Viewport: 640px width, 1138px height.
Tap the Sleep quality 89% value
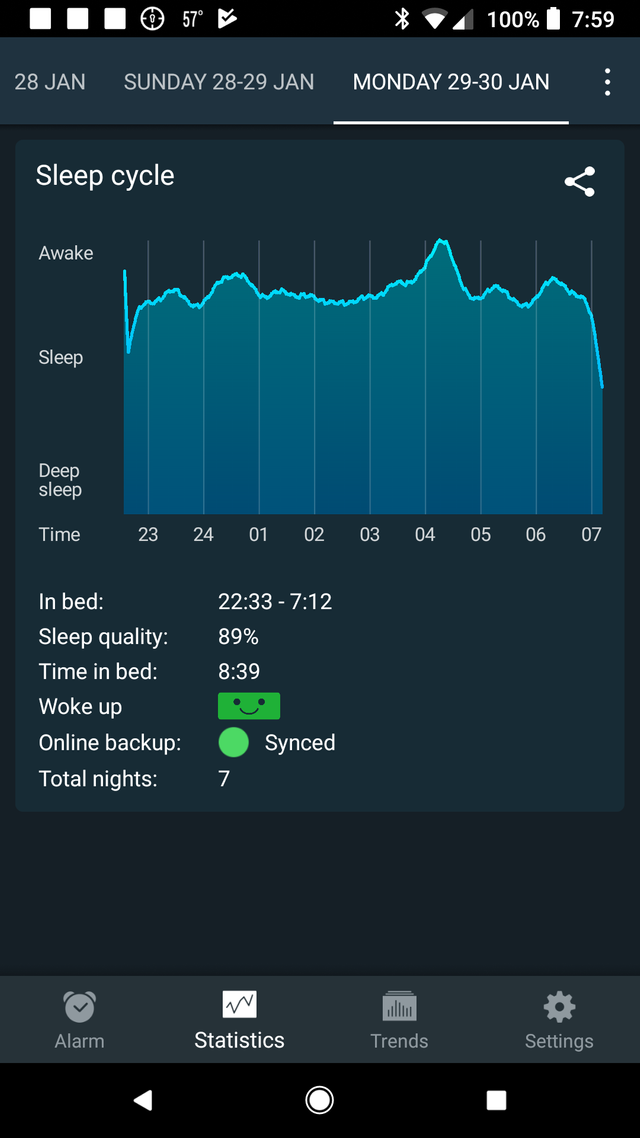pyautogui.click(x=239, y=637)
